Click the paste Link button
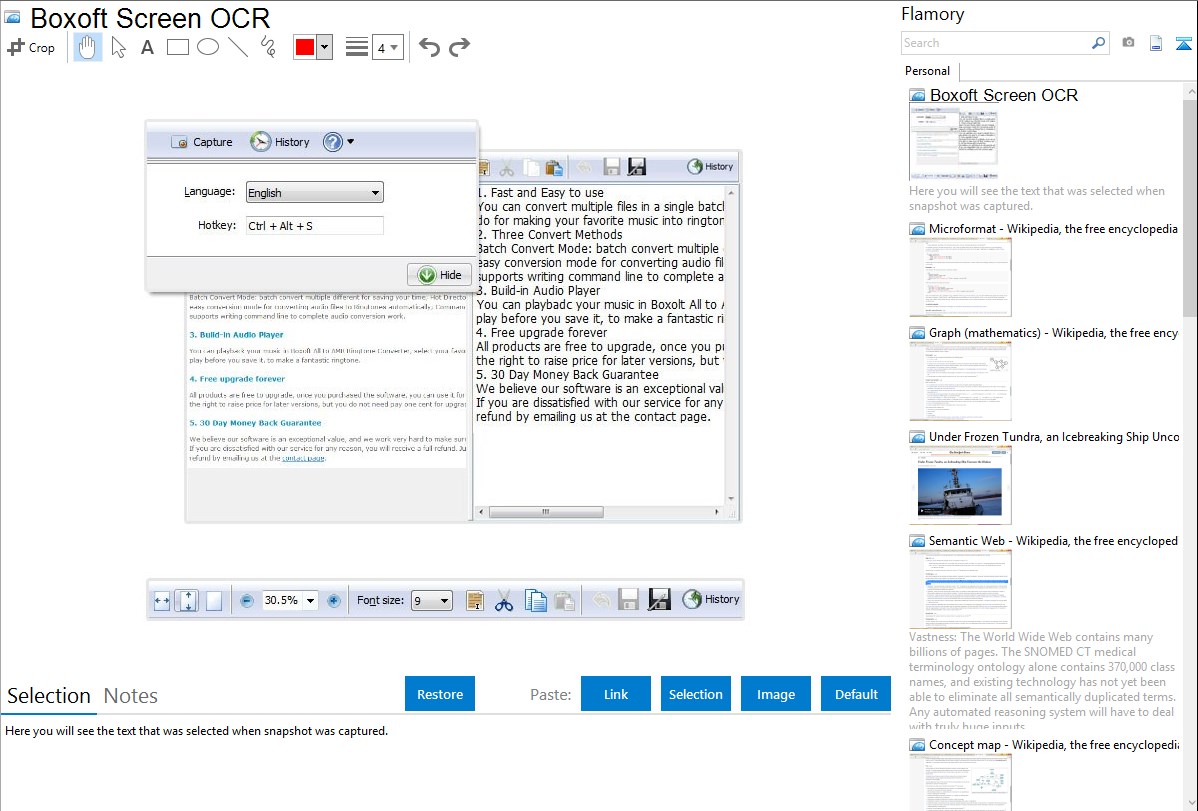The width and height of the screenshot is (1198, 811). tap(616, 693)
